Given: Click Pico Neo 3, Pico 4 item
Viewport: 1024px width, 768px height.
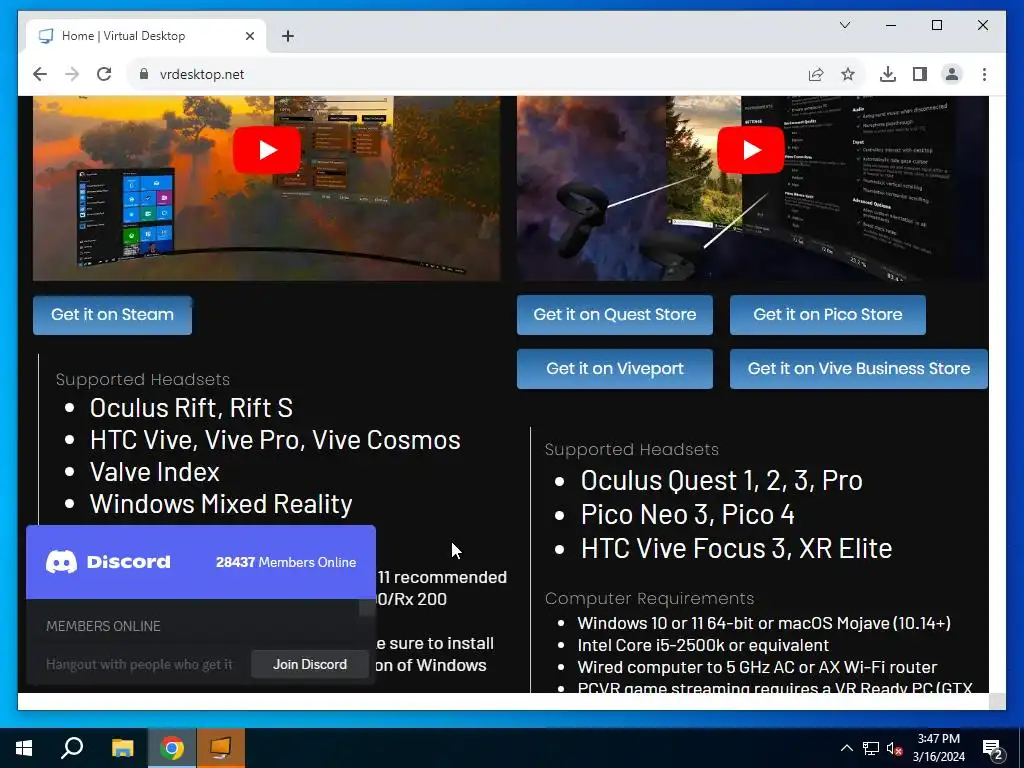Looking at the screenshot, I should (688, 515).
